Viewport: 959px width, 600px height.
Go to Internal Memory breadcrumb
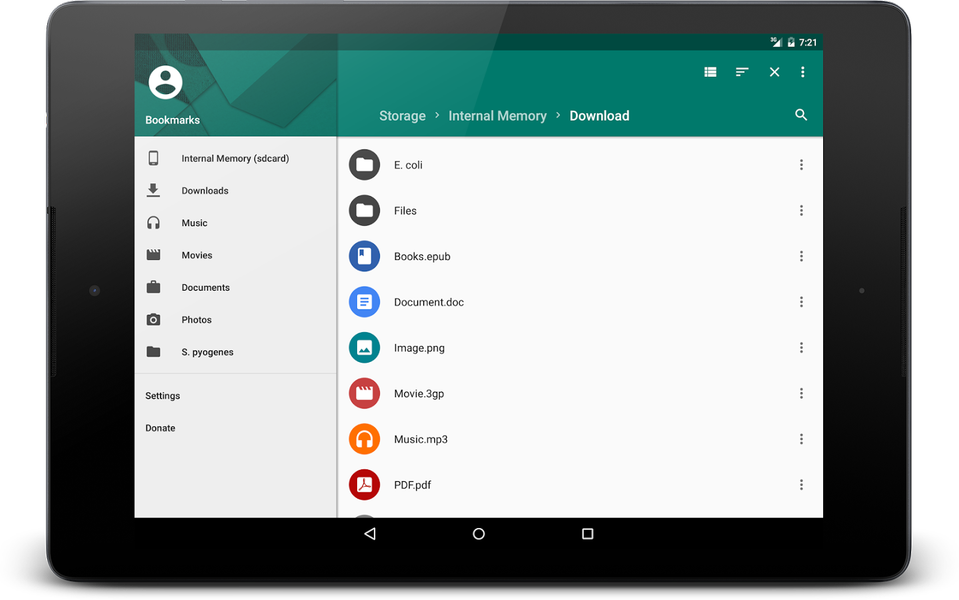click(x=497, y=115)
